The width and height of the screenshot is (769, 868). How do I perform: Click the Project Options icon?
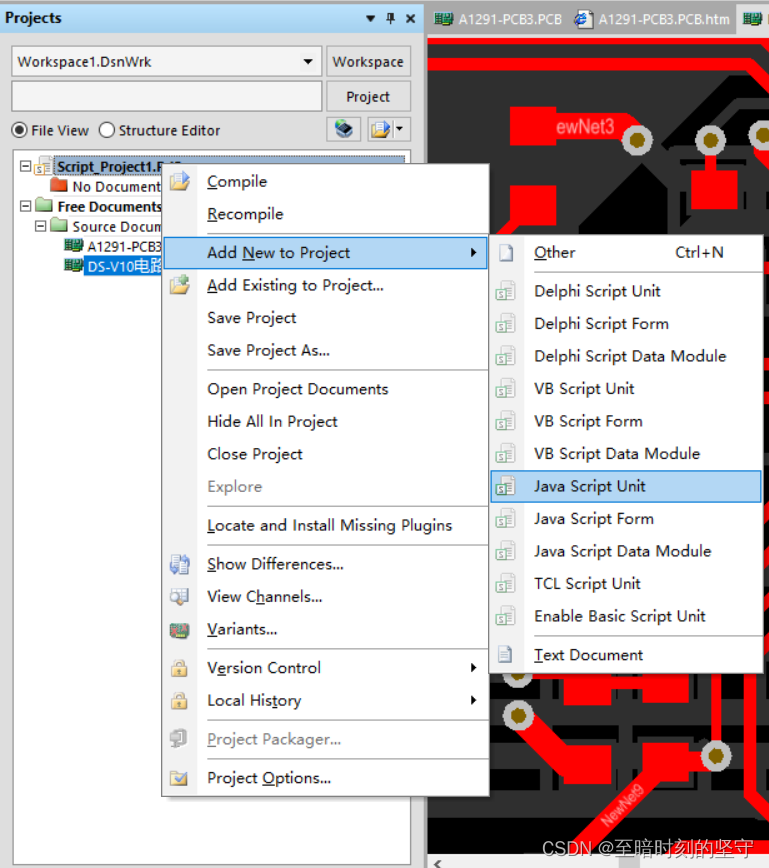click(x=179, y=778)
